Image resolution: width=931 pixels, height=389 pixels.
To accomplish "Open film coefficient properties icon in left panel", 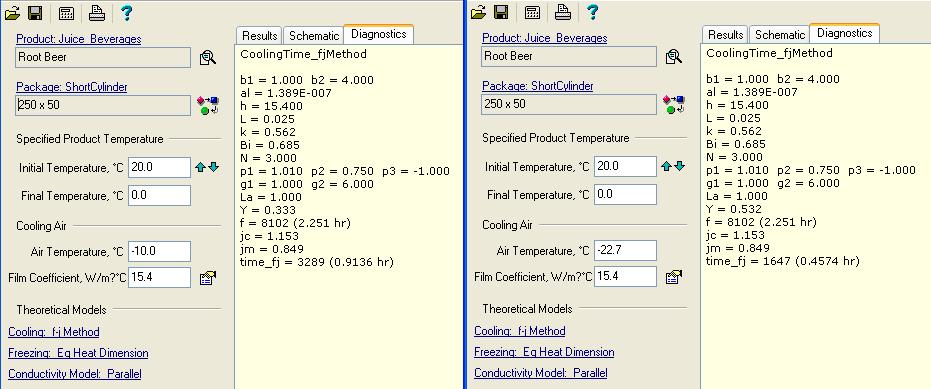I will [x=208, y=277].
